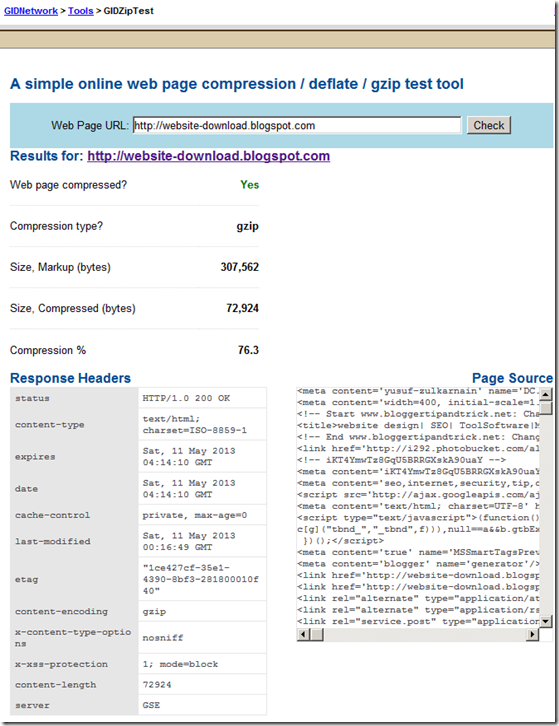559x726 pixels.
Task: Click the 'content-type' header name cell
Action: pos(74,425)
